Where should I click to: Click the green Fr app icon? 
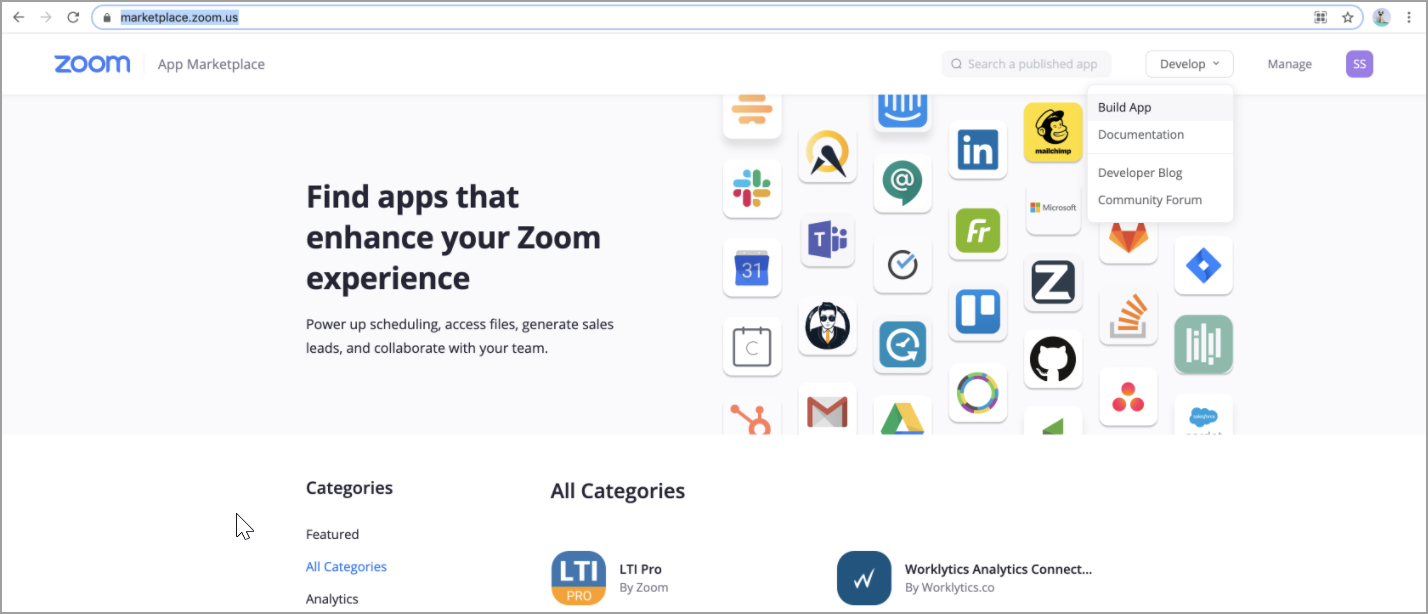point(977,231)
